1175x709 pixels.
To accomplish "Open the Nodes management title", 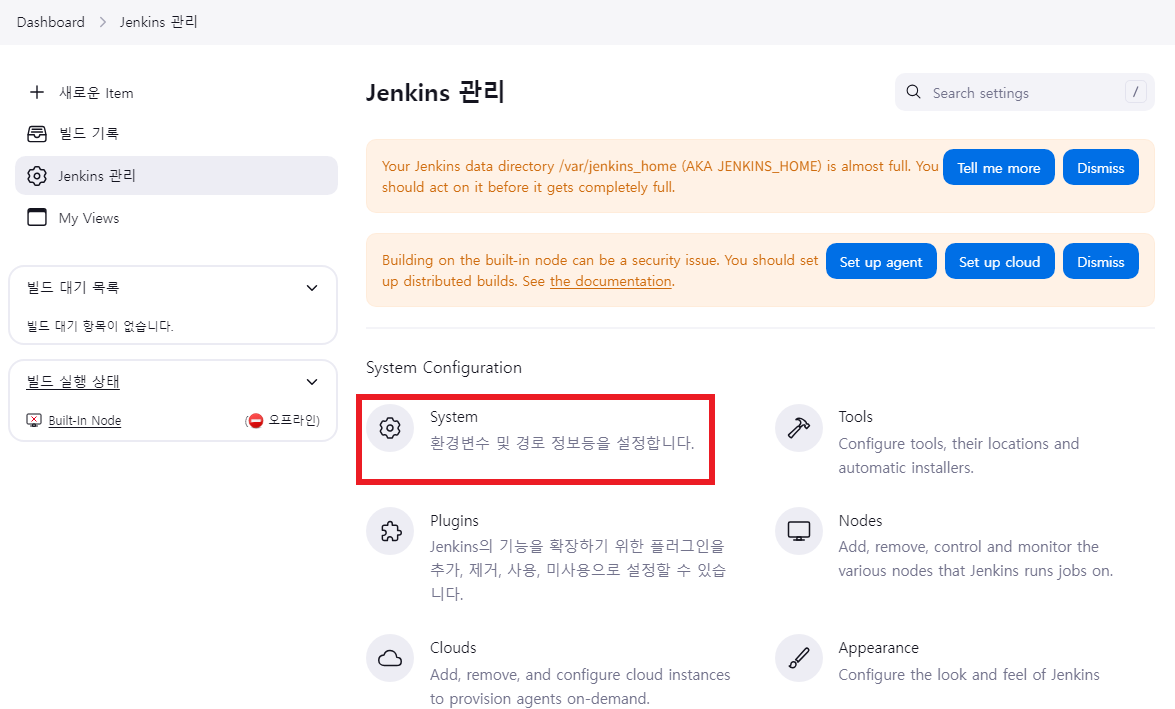I will pyautogui.click(x=860, y=521).
